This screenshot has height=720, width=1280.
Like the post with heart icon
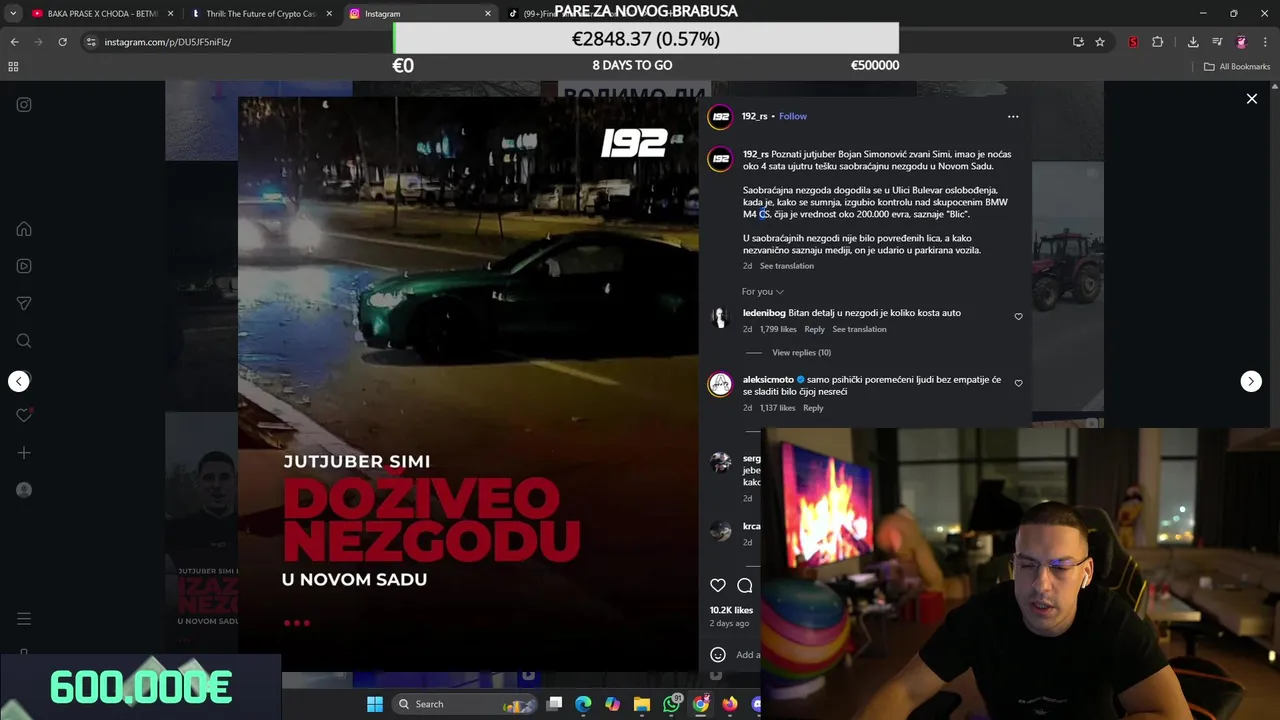718,586
